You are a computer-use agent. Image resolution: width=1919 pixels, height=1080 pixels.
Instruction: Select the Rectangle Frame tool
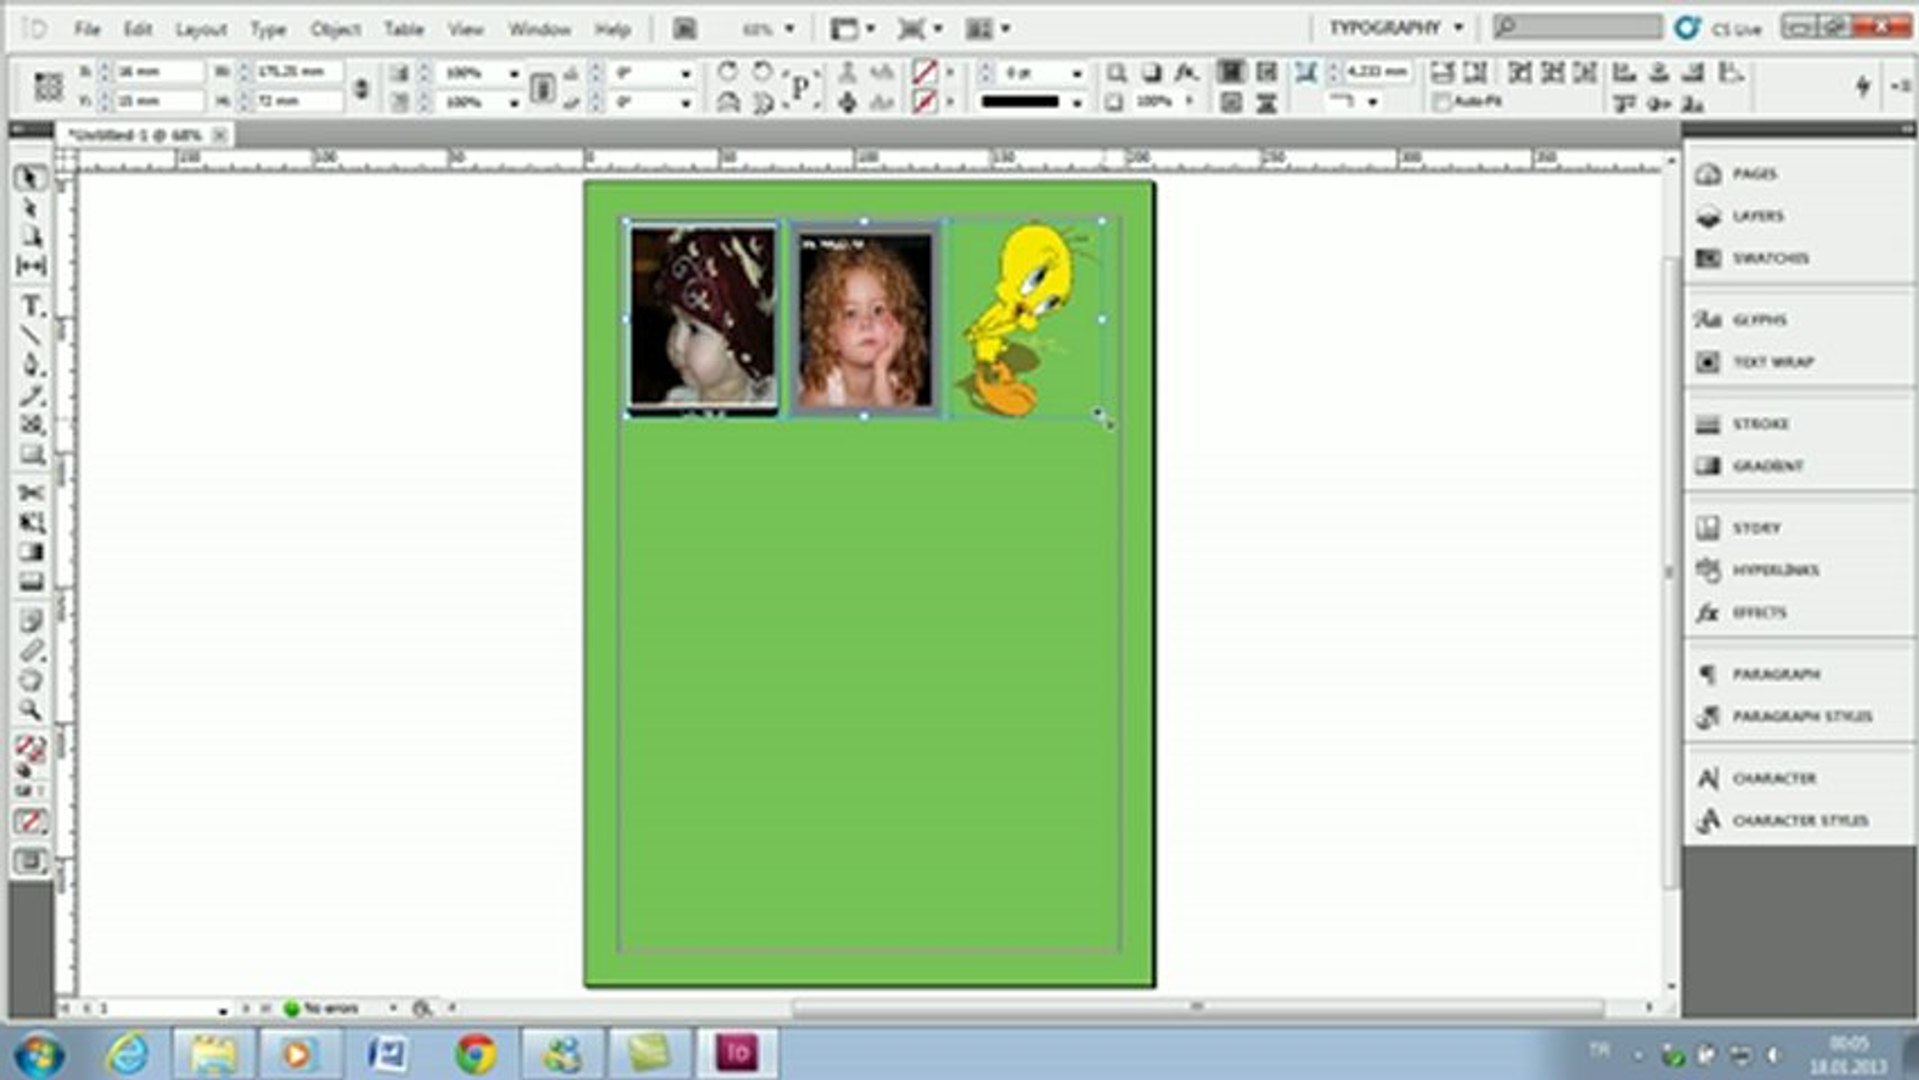click(30, 425)
